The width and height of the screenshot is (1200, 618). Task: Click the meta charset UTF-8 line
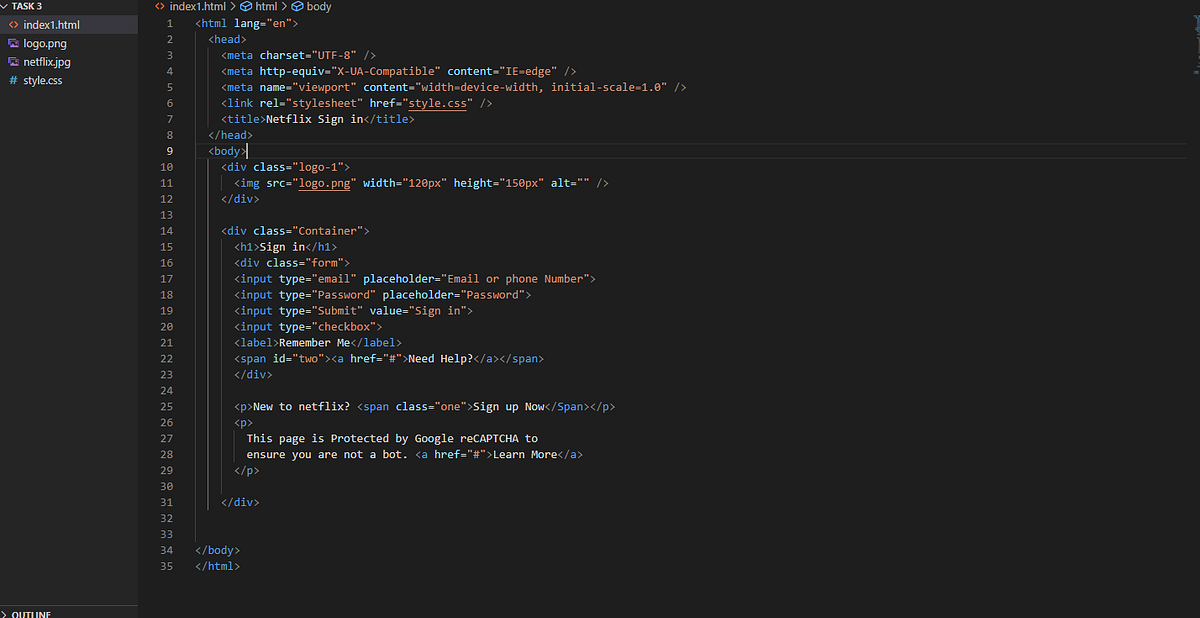(x=299, y=55)
